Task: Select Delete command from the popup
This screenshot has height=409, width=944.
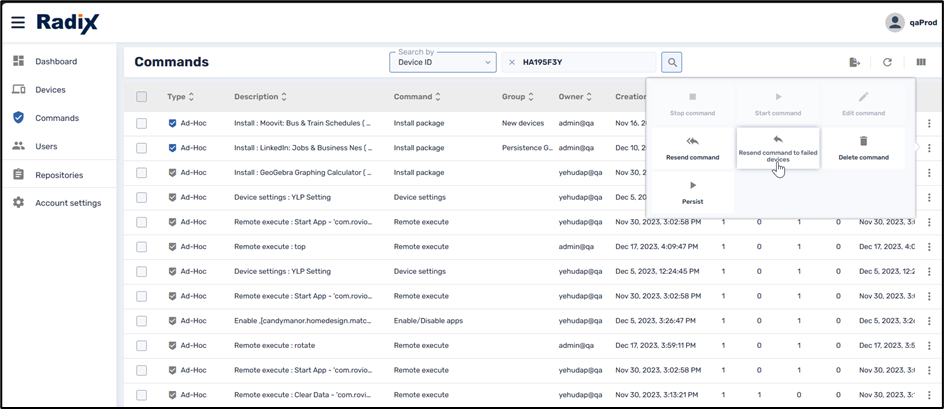Action: click(863, 148)
